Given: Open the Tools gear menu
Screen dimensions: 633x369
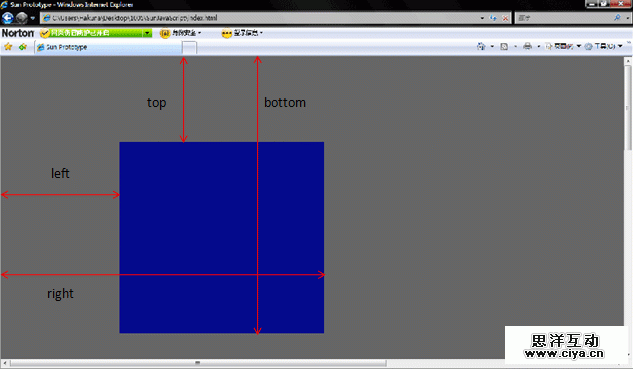Looking at the screenshot, I should click(604, 46).
